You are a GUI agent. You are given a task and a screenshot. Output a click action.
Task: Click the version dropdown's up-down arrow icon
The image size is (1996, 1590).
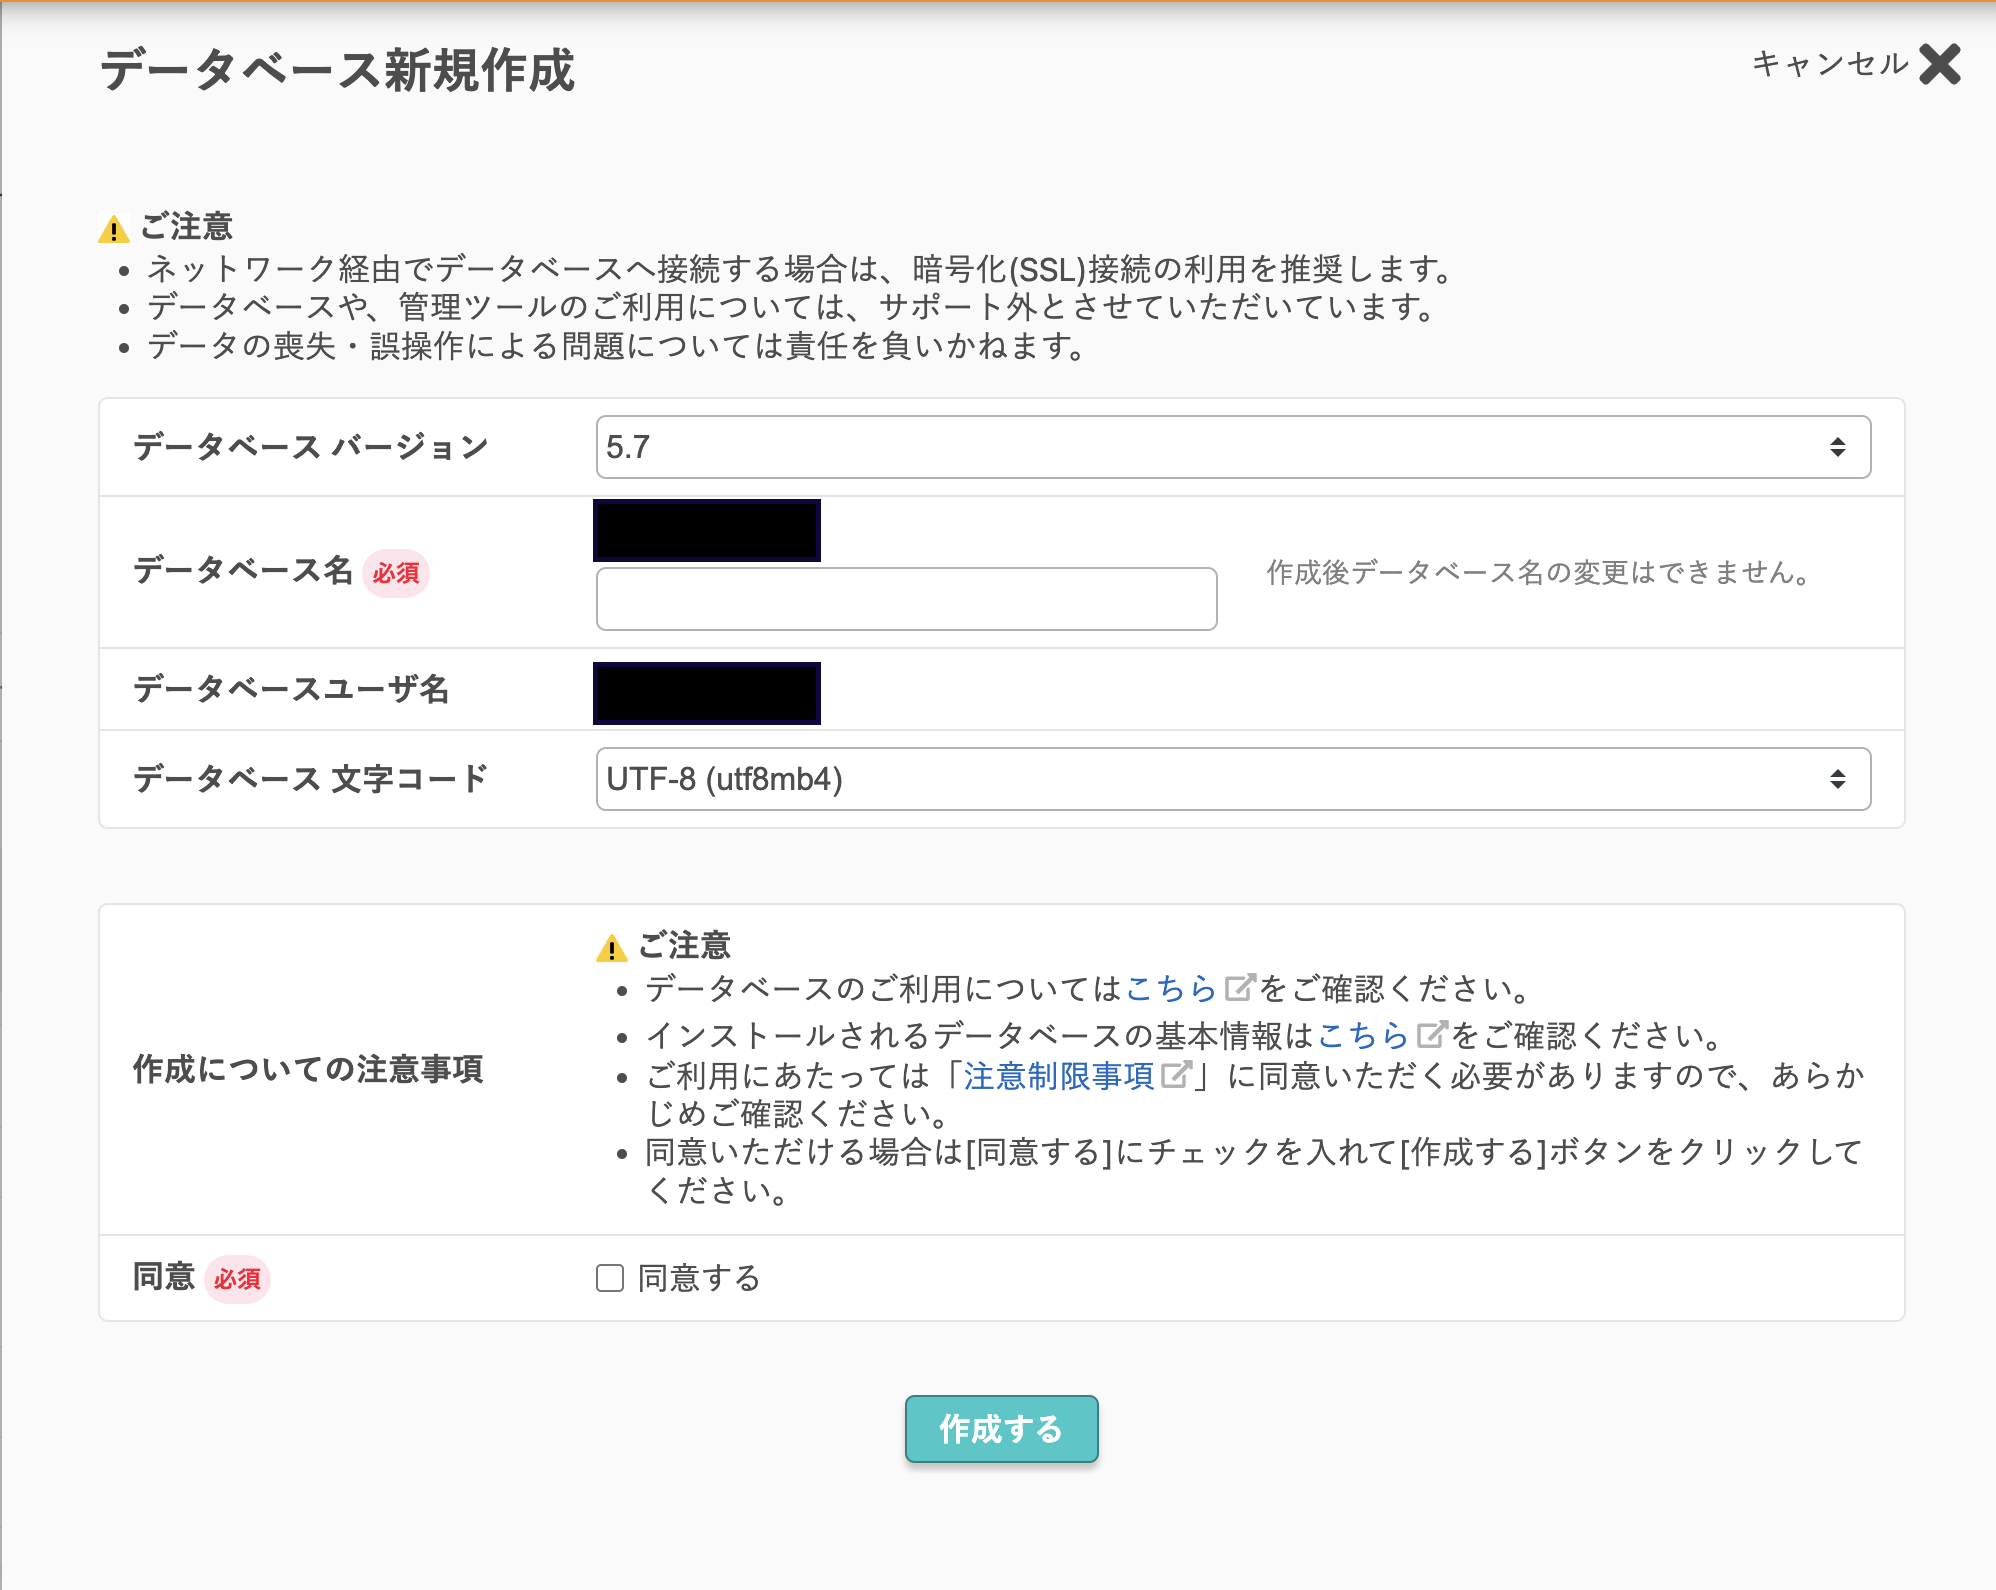point(1837,447)
